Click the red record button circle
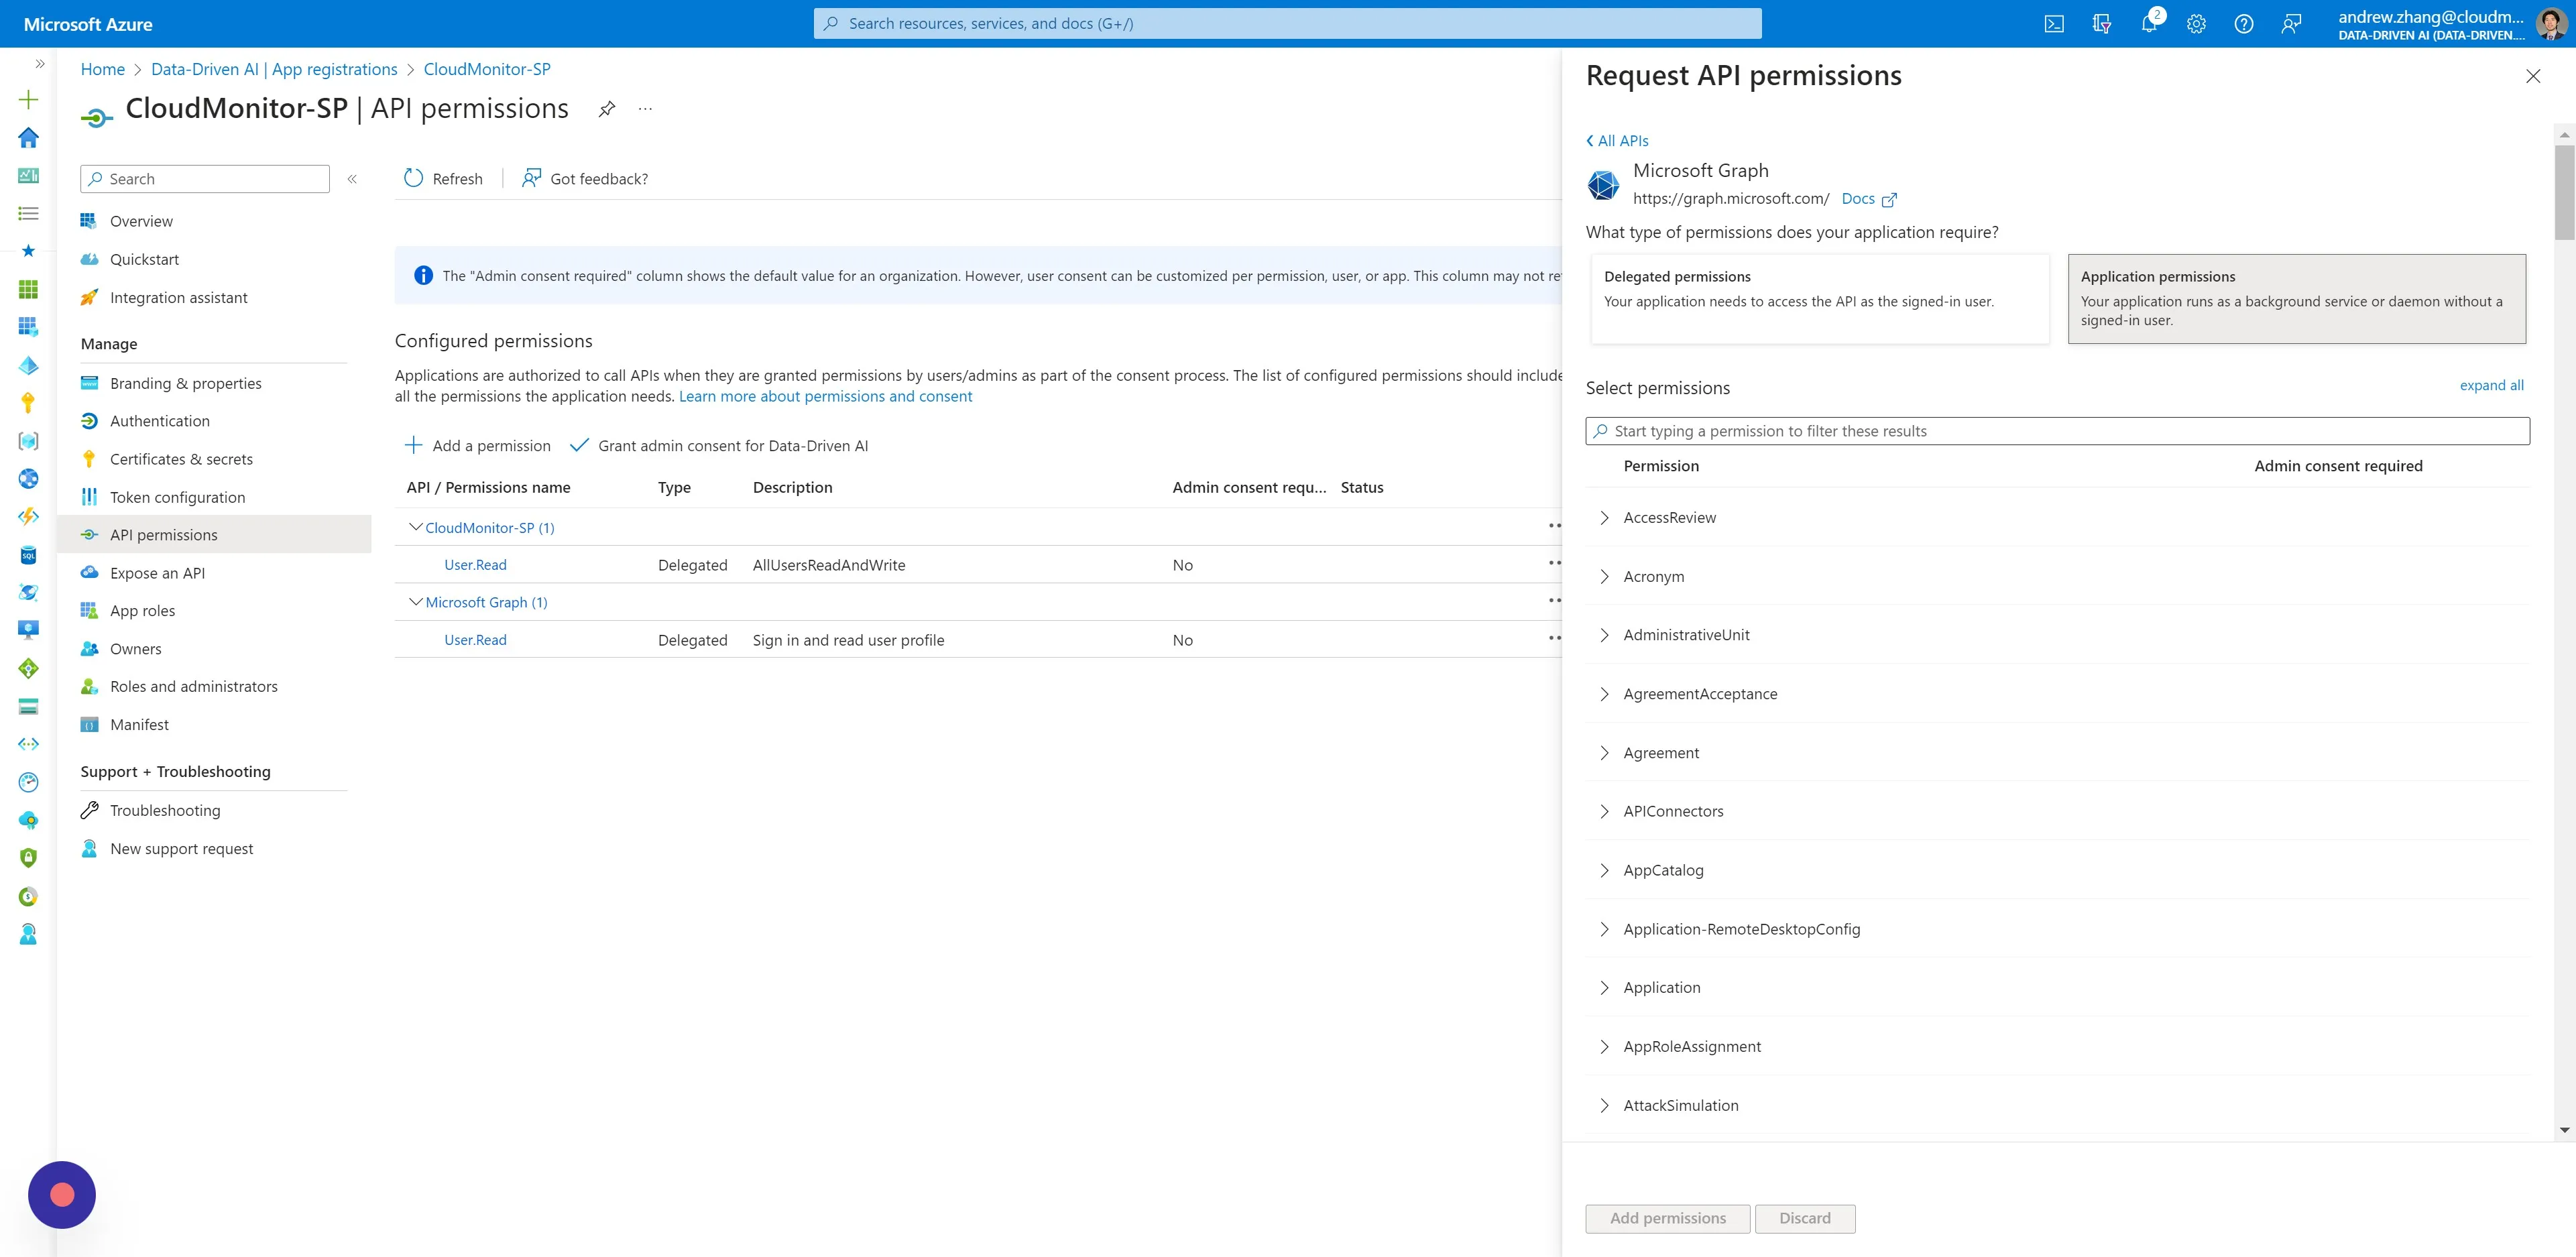 pos(62,1194)
